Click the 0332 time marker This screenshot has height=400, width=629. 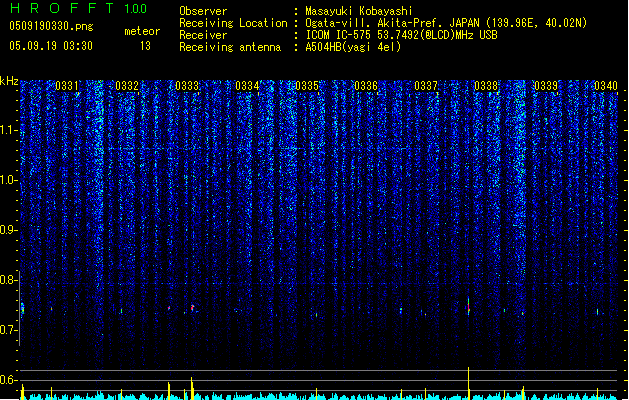(127, 86)
